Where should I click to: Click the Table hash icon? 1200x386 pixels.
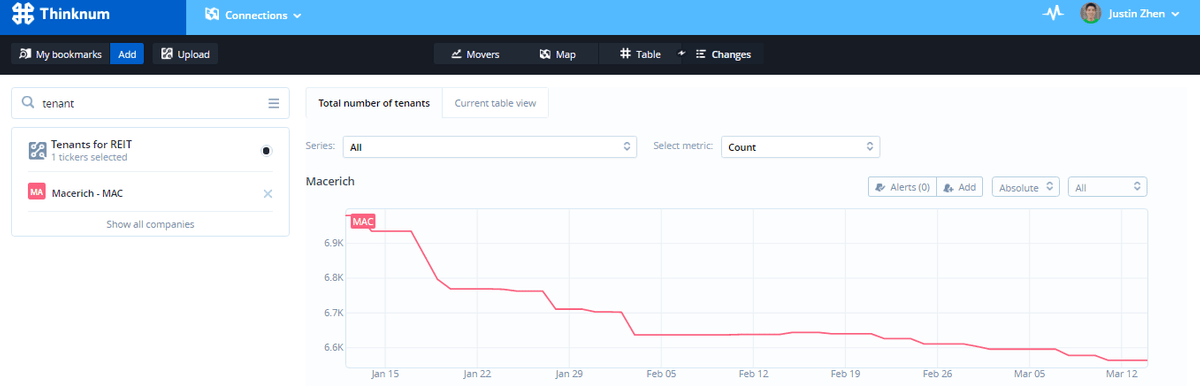(625, 54)
